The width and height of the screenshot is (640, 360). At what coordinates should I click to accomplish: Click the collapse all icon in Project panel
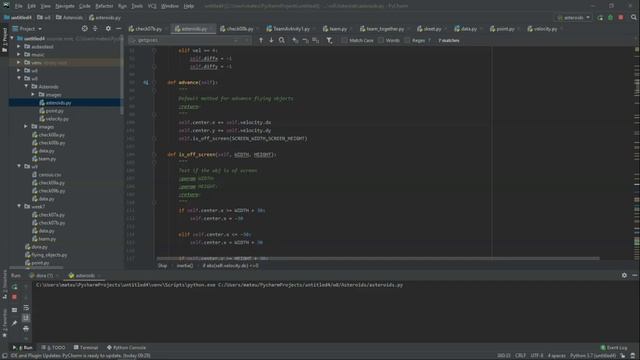[96, 29]
